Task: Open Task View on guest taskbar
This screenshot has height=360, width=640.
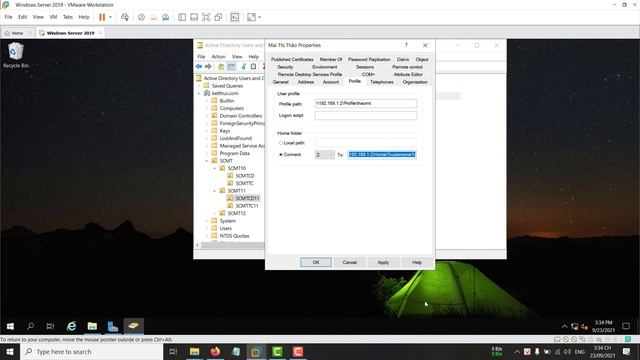Action: (50, 326)
